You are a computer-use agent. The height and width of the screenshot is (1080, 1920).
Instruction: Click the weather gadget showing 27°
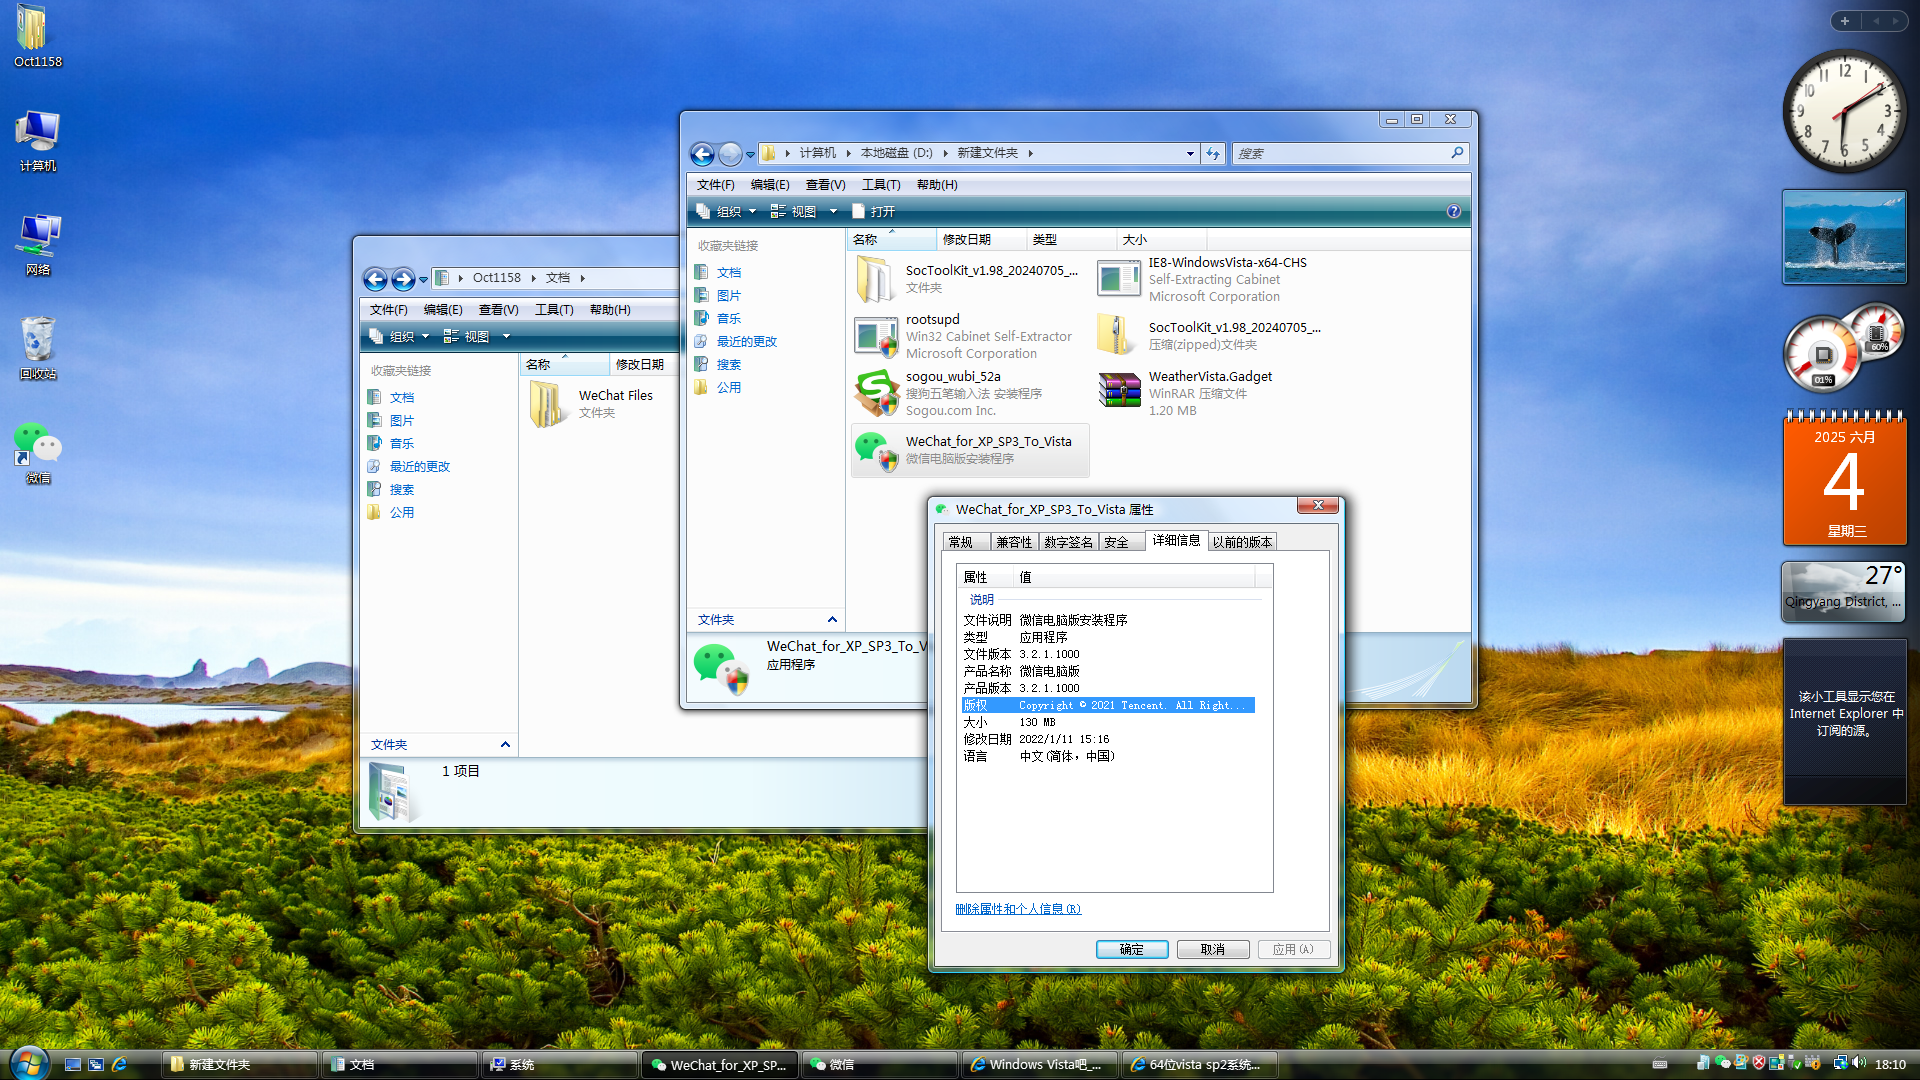click(1844, 592)
